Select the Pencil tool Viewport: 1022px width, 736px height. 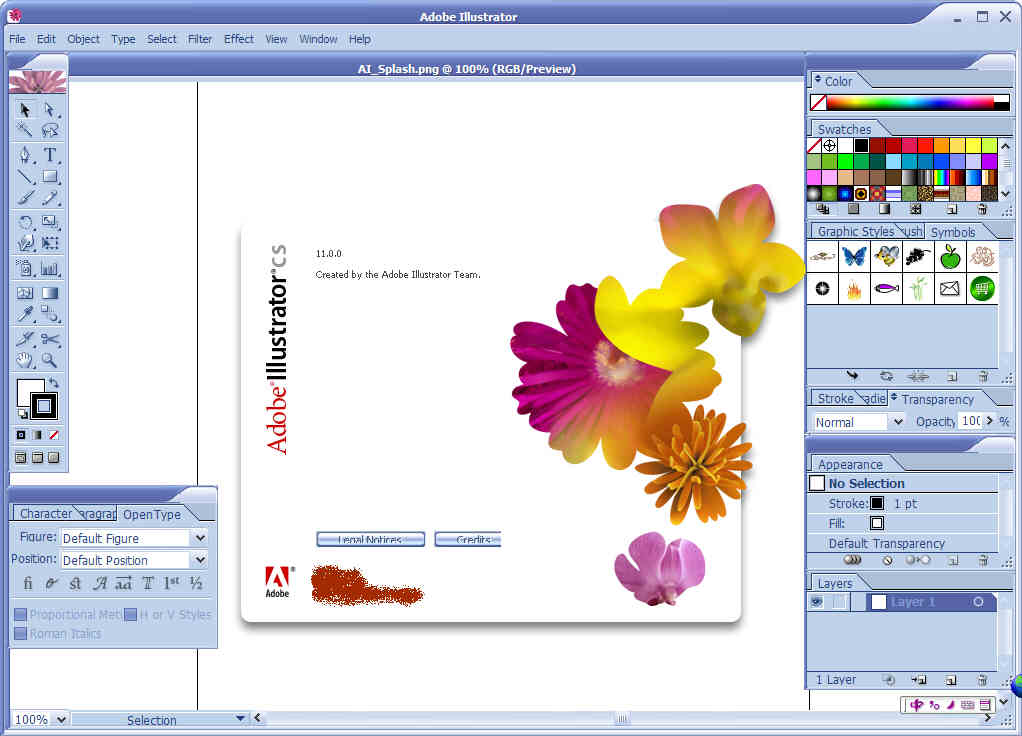(50, 198)
